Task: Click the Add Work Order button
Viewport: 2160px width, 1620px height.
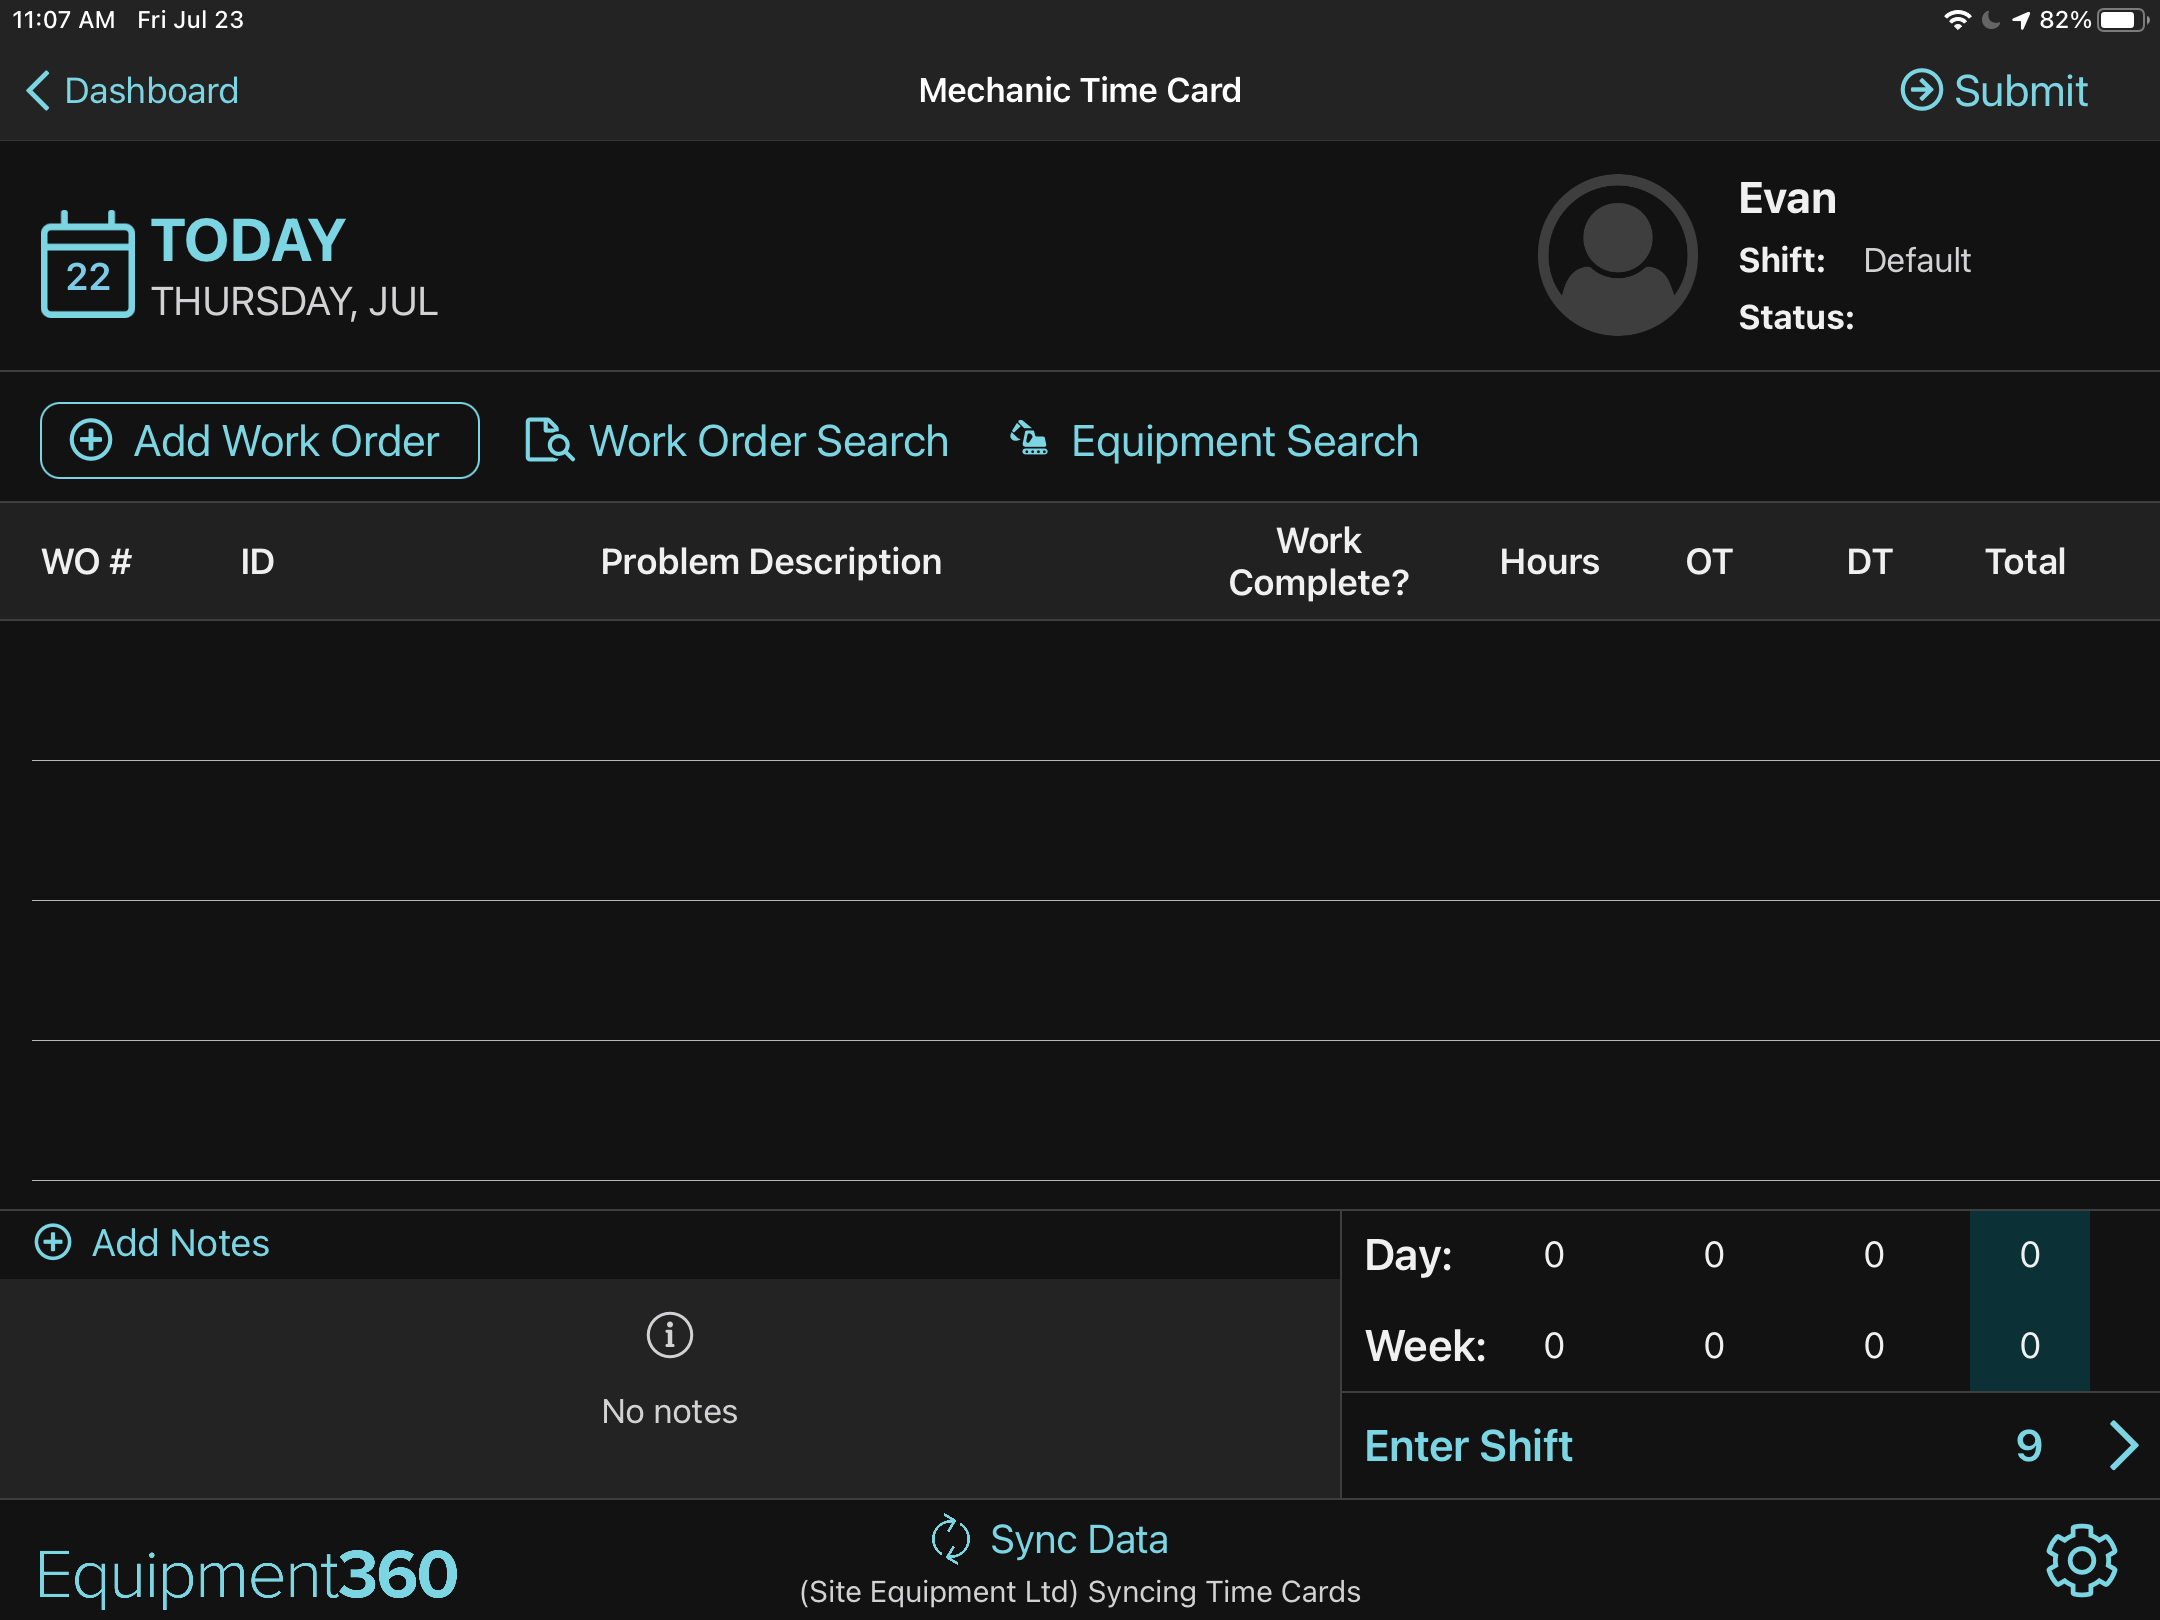Action: [260, 440]
